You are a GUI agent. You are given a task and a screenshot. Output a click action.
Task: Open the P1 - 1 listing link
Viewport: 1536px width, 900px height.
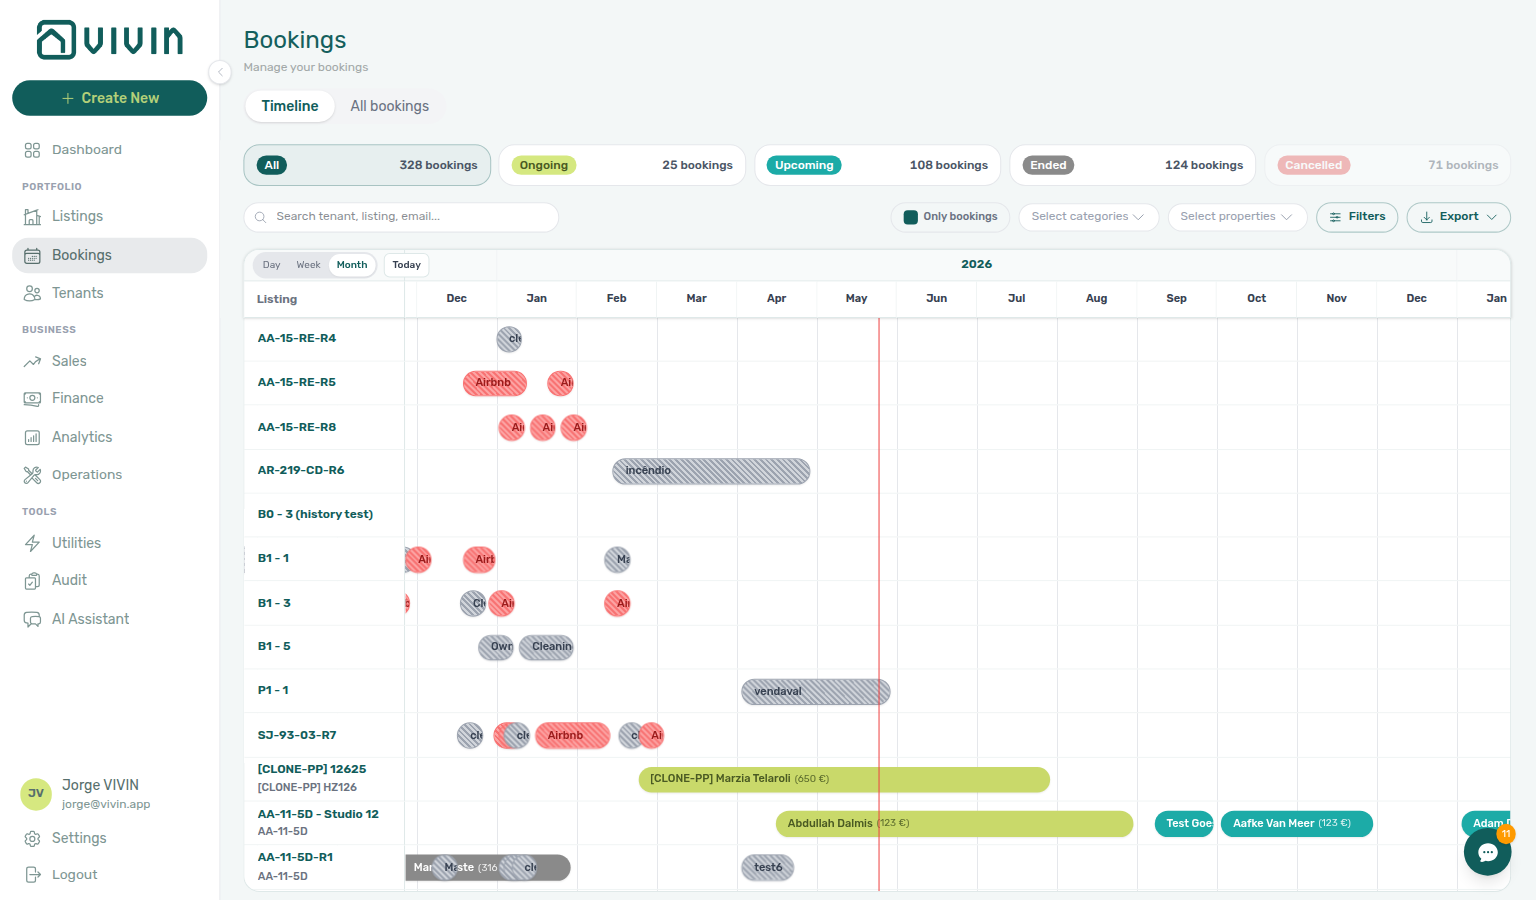273,690
